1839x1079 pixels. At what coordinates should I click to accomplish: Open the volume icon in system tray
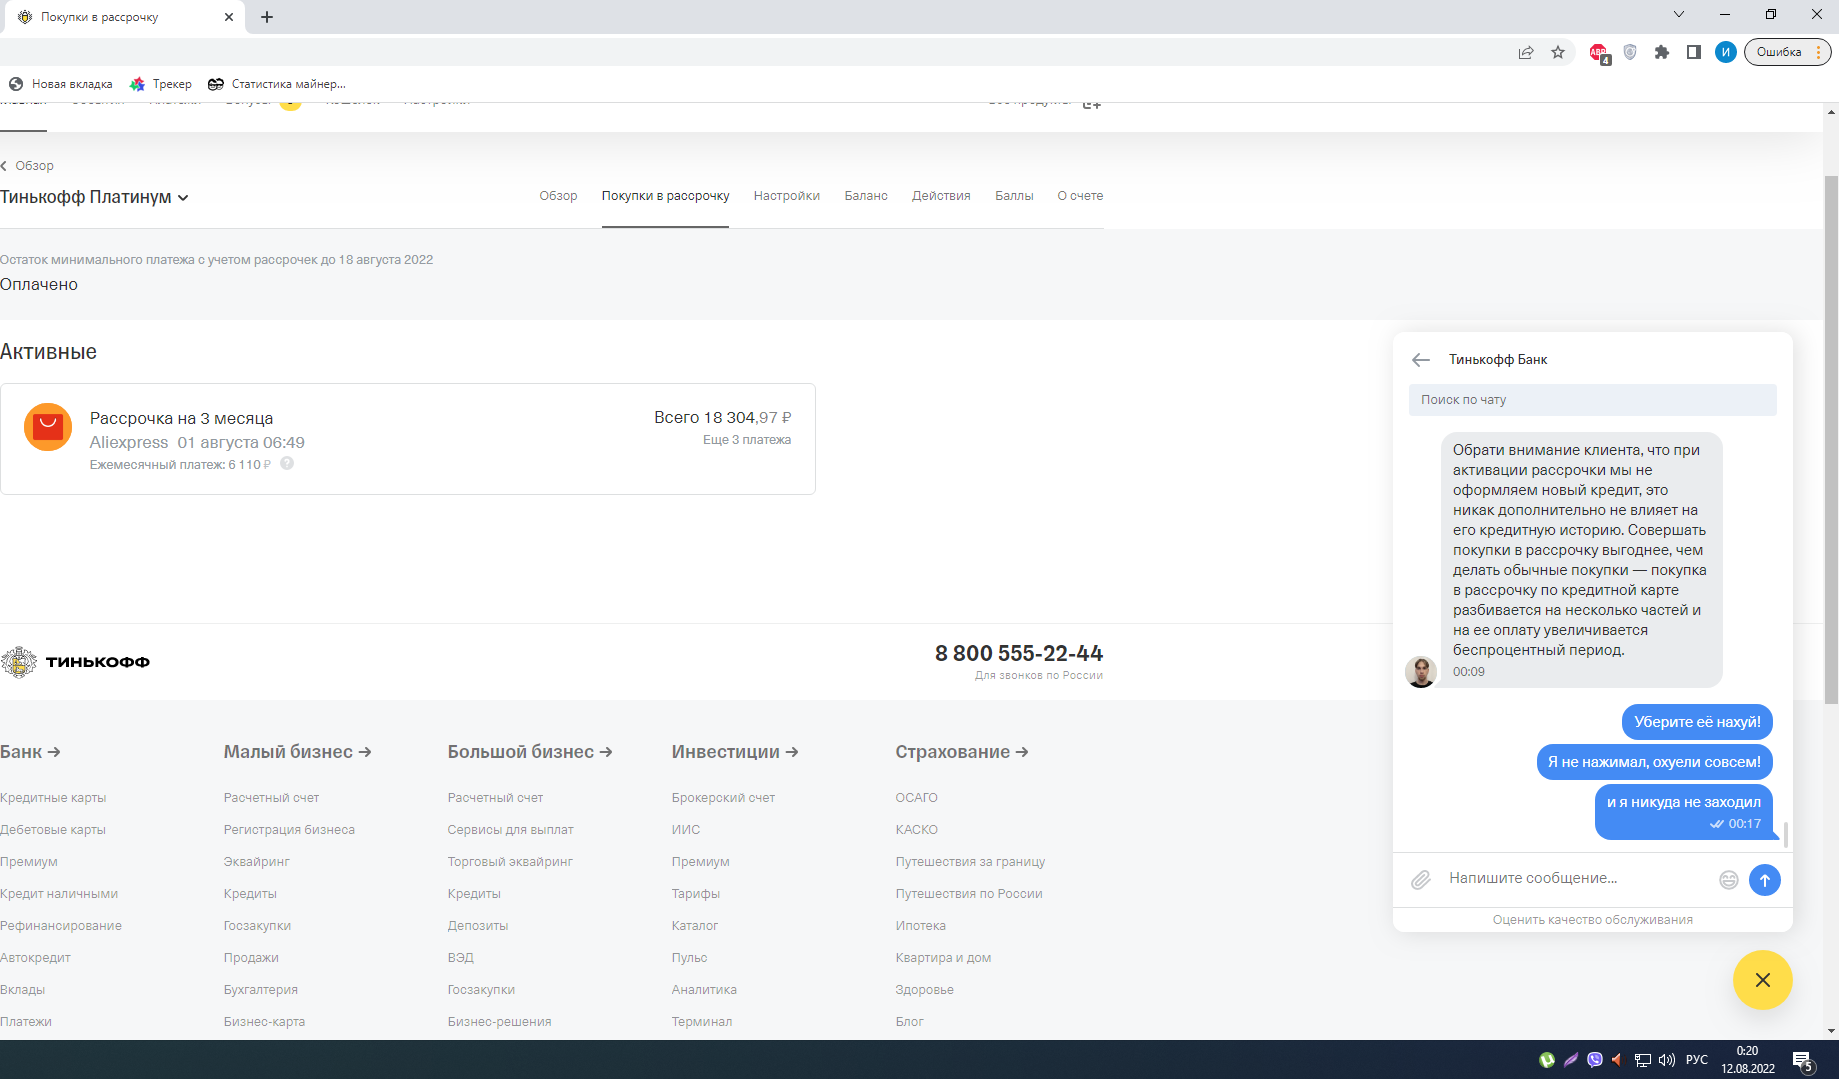coord(1667,1060)
